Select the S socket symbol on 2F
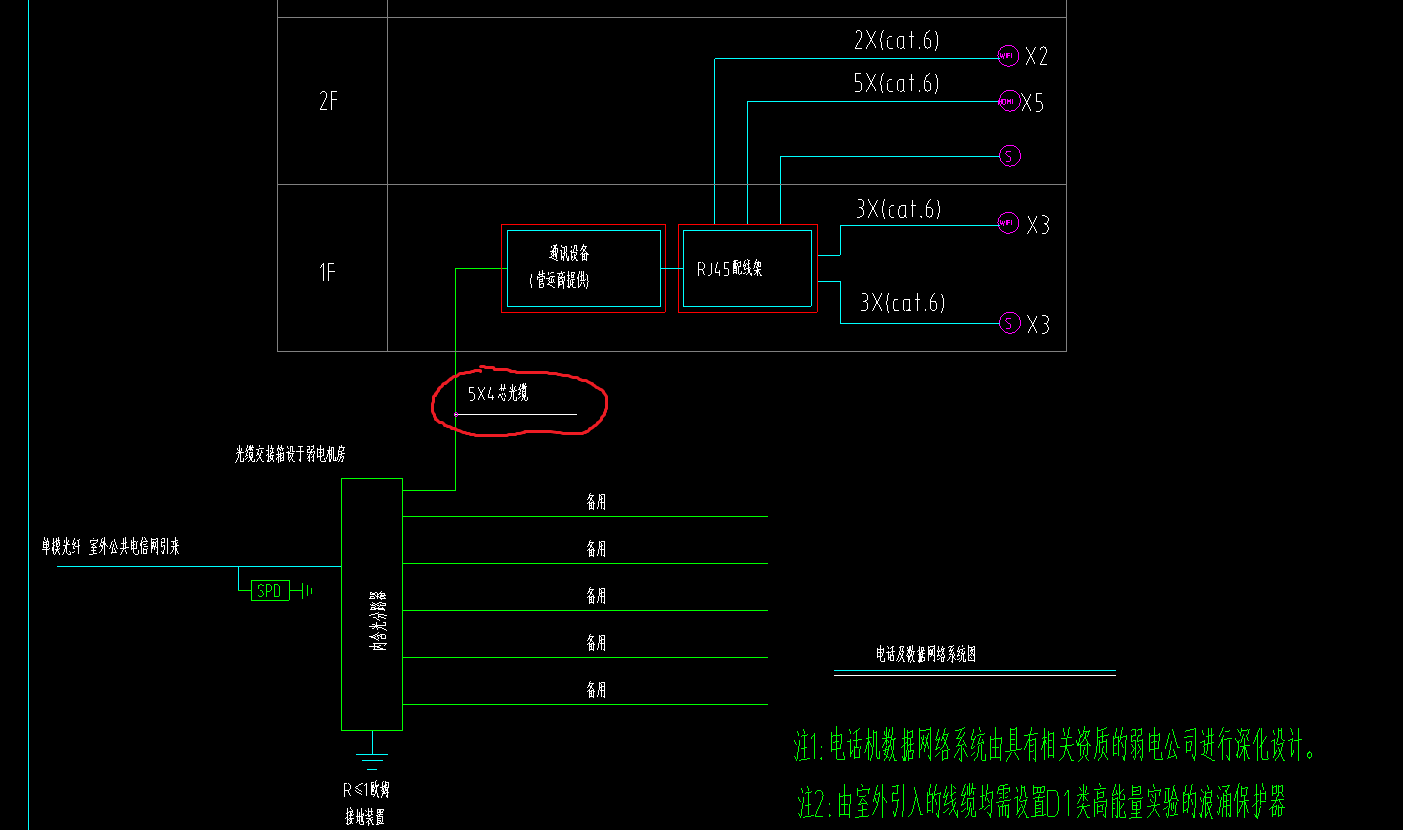 pos(1009,156)
